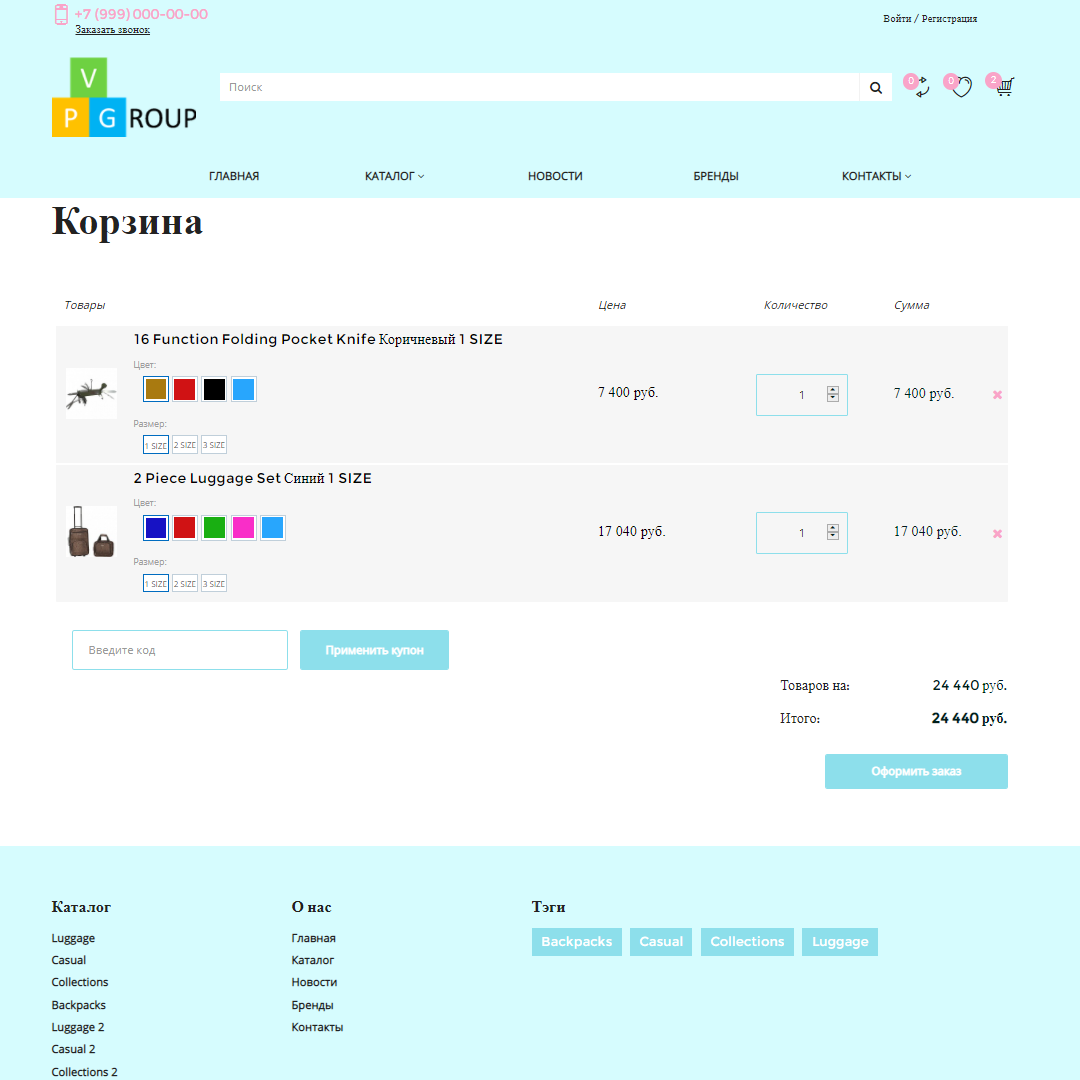Viewport: 1080px width, 1080px height.
Task: Go to Новости in navigation
Action: pyautogui.click(x=555, y=176)
